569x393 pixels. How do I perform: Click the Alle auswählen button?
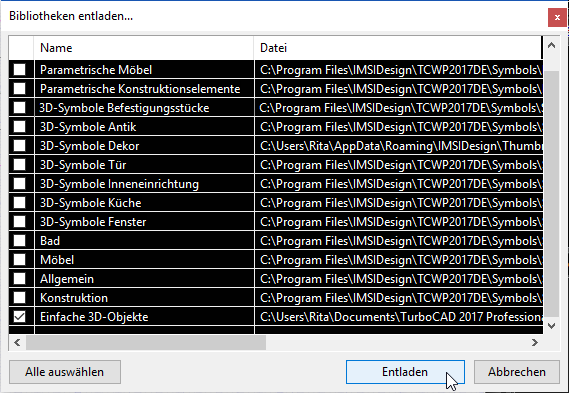pyautogui.click(x=65, y=372)
